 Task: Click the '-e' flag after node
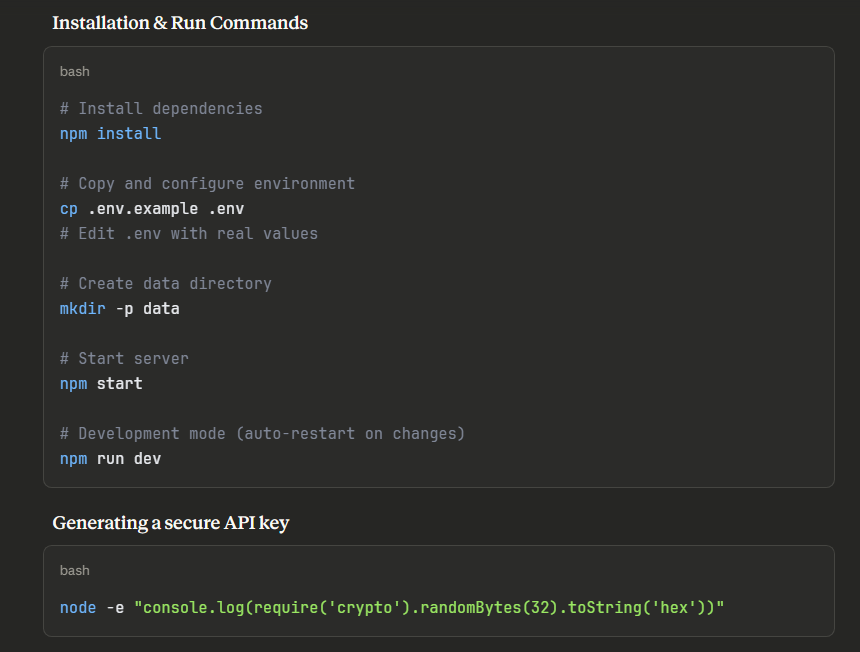pos(115,607)
